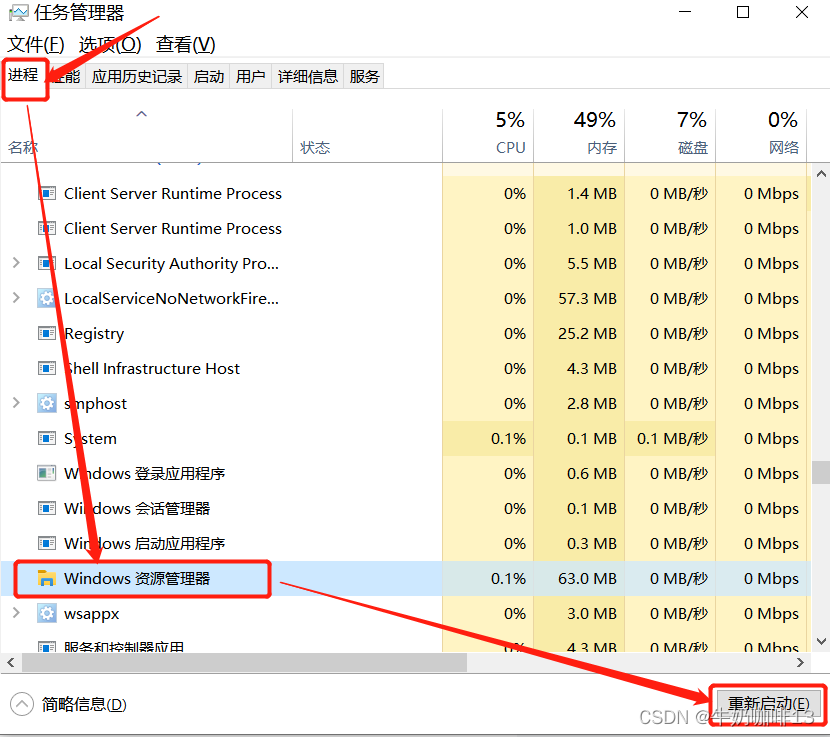
Task: Click the Windows 会话管理器 icon
Action: 47,508
